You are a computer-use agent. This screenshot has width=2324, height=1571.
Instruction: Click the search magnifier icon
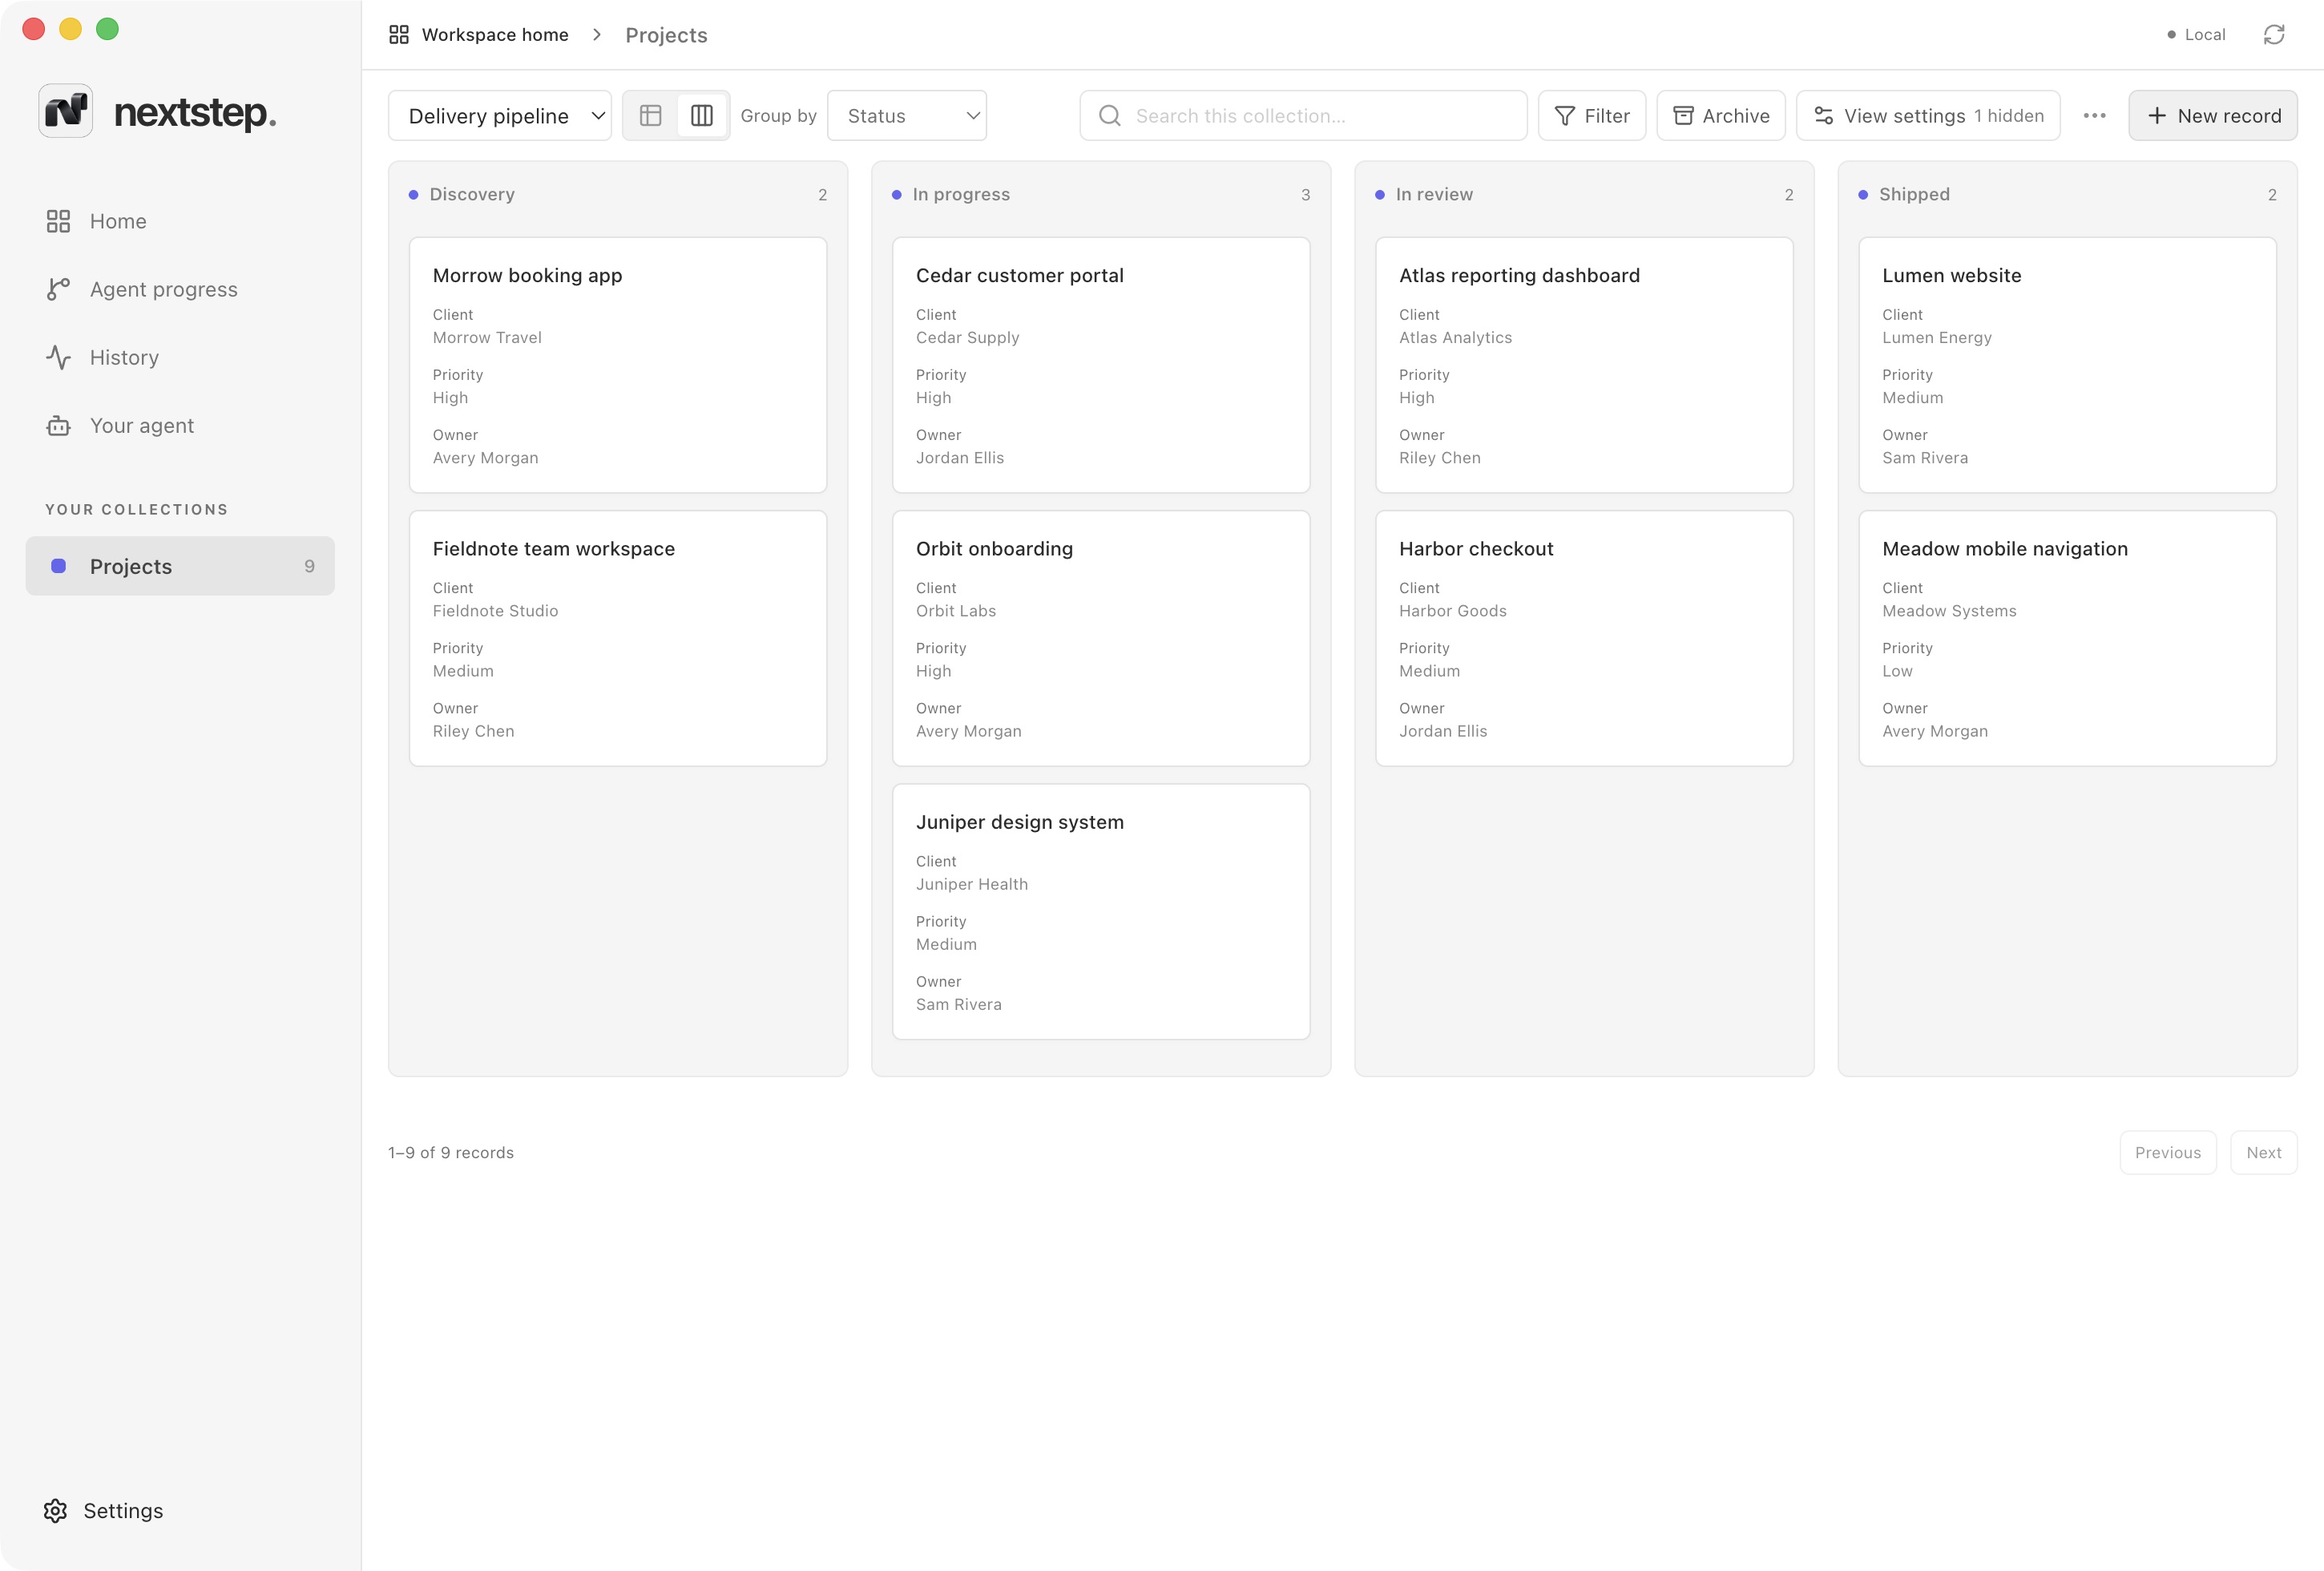pyautogui.click(x=1109, y=116)
